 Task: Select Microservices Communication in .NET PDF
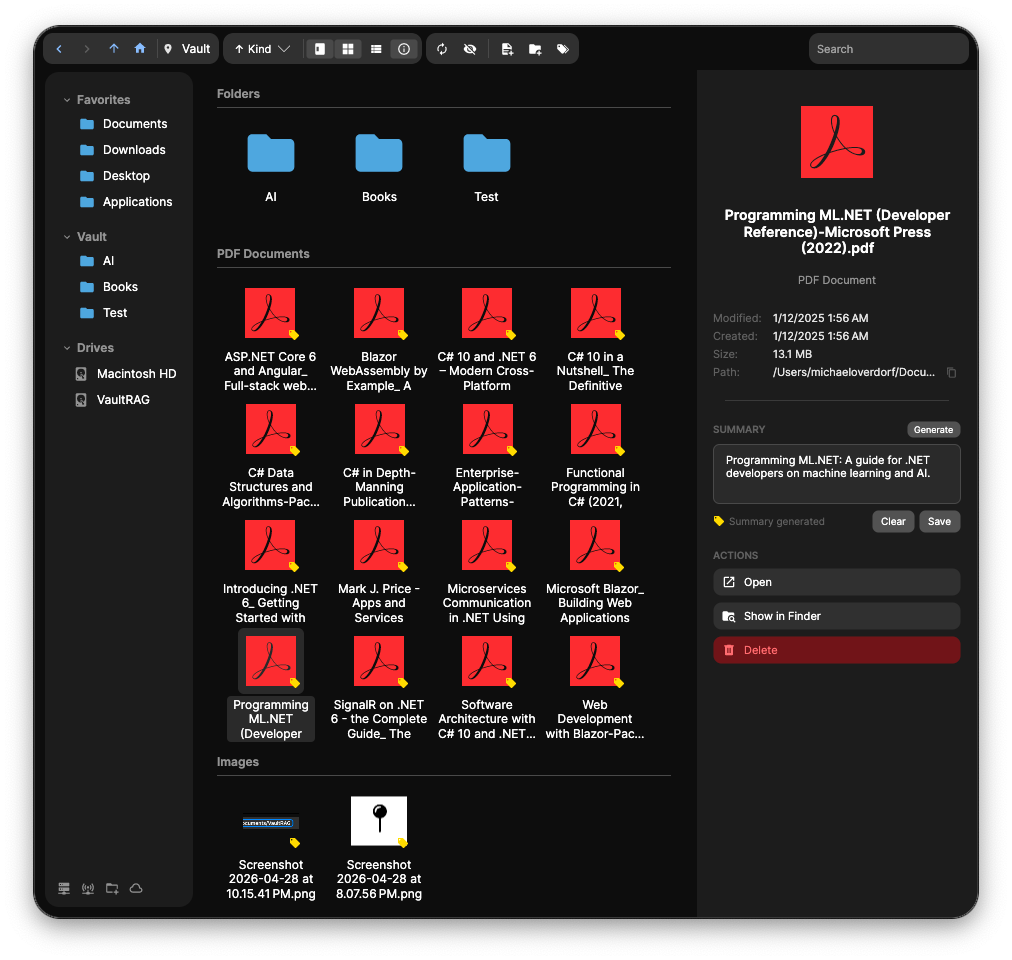tap(487, 546)
